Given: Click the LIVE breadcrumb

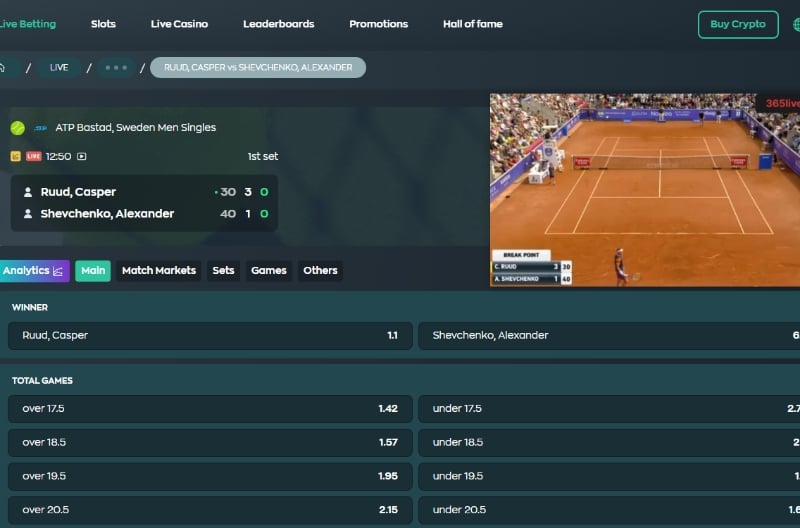Looking at the screenshot, I should (59, 67).
